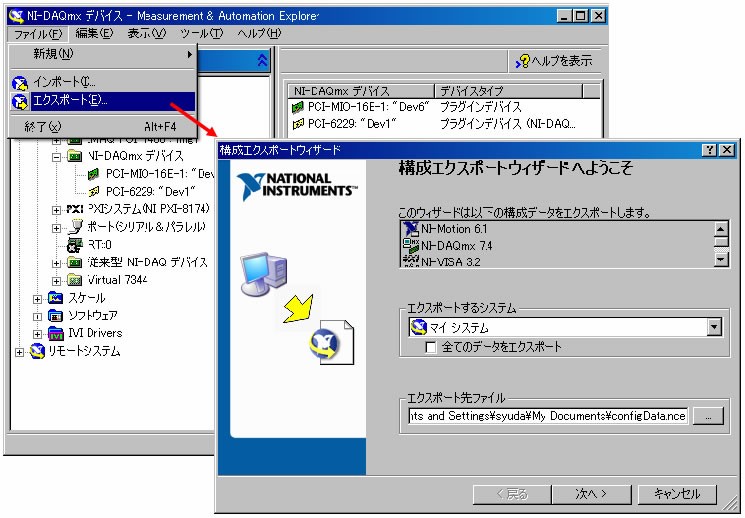Click the Import menu entry icon

point(20,83)
